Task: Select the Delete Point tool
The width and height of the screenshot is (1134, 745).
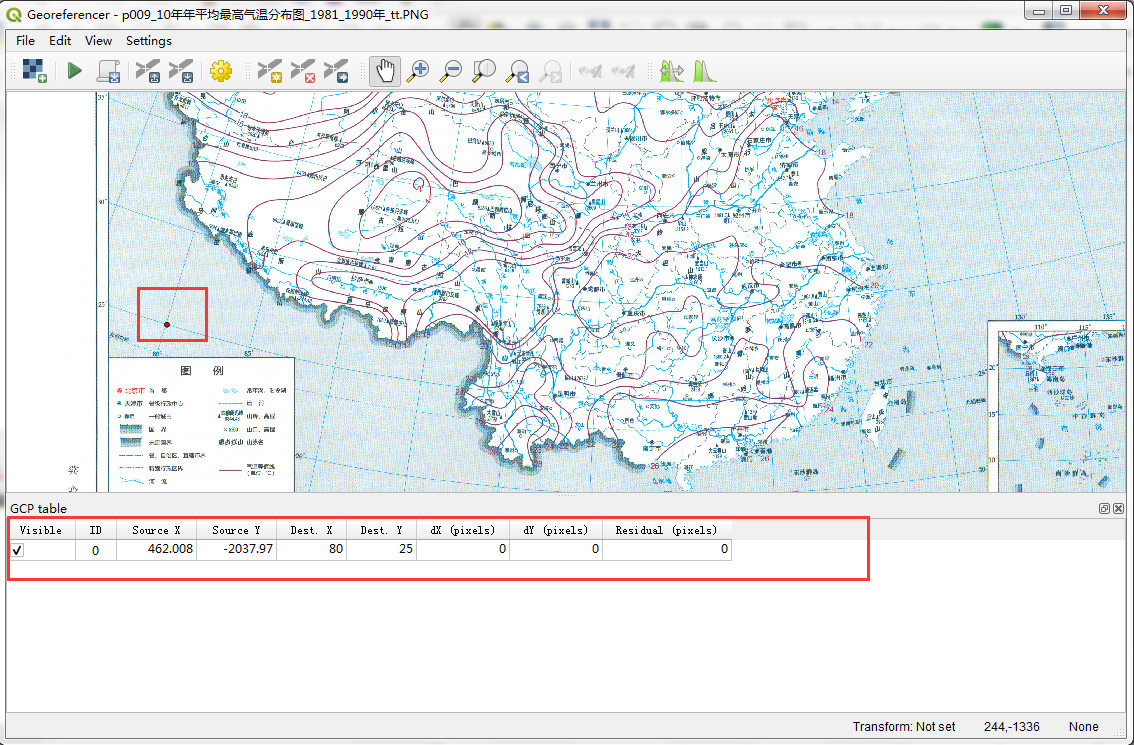Action: 302,71
